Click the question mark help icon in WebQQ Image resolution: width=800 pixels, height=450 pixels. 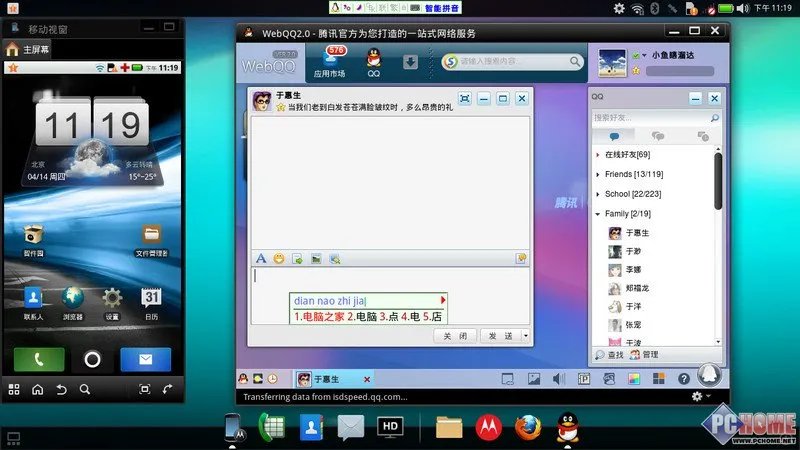click(x=684, y=379)
